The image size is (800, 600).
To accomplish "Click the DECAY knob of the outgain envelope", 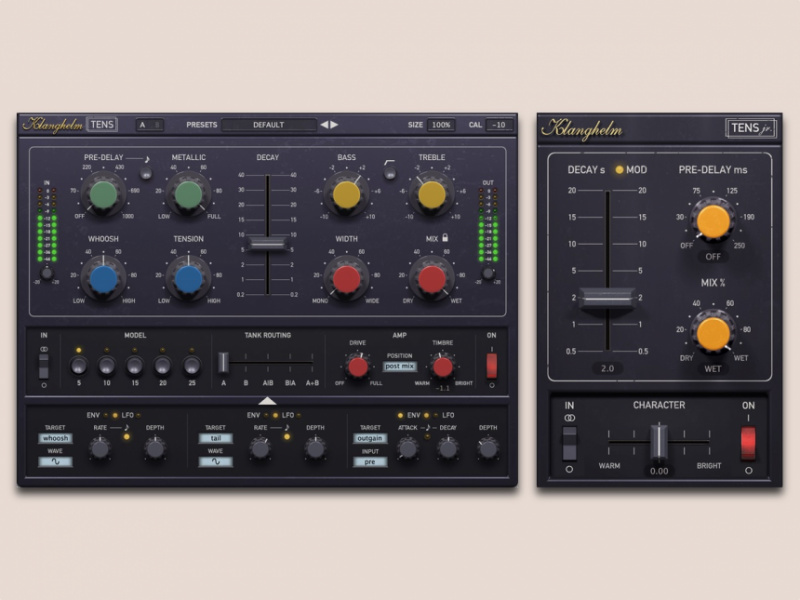I will pos(447,449).
